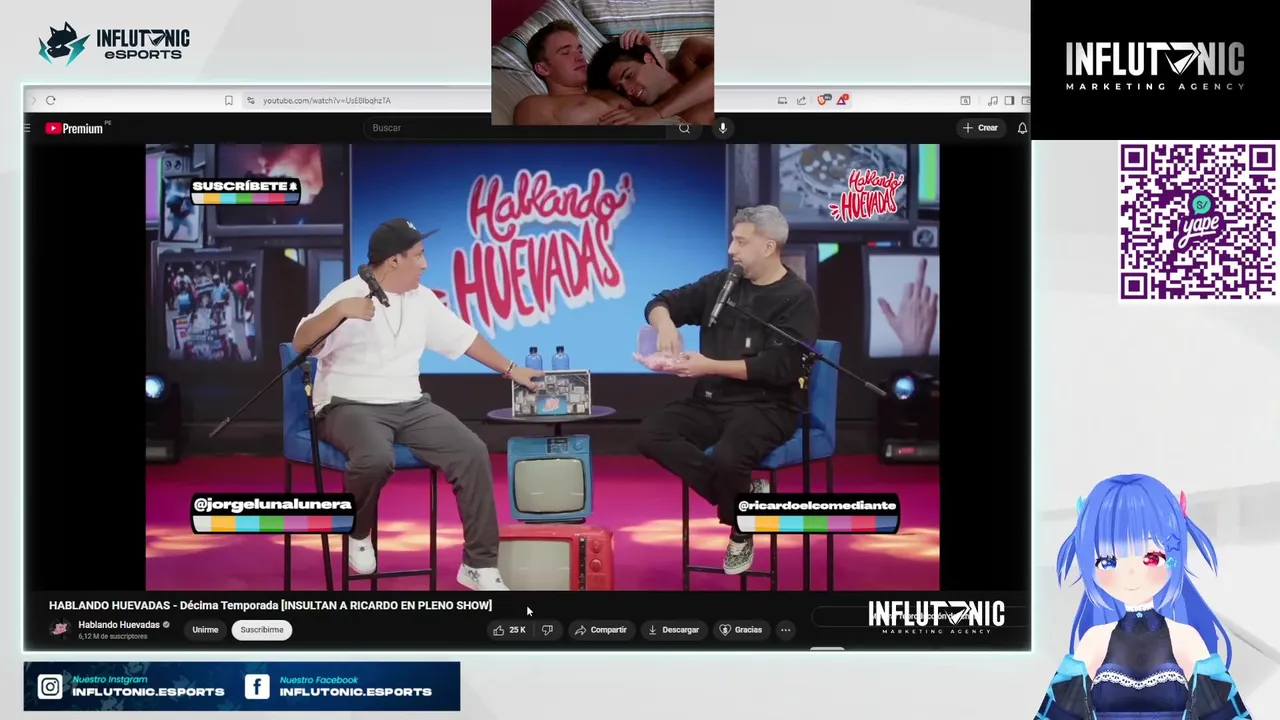This screenshot has width=1280, height=720.
Task: Click the video title HABLANDO HUEVADAS text
Action: (270, 605)
